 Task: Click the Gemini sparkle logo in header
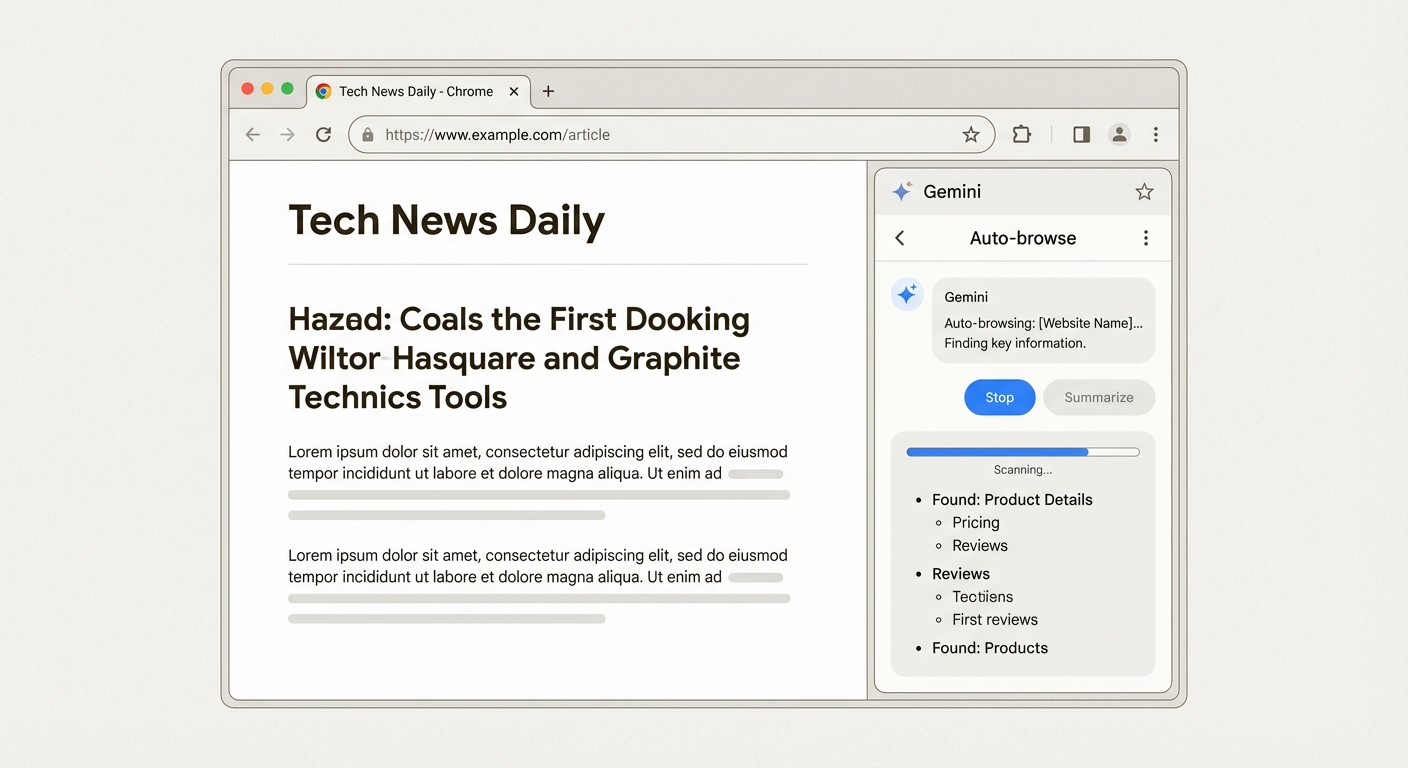902,192
